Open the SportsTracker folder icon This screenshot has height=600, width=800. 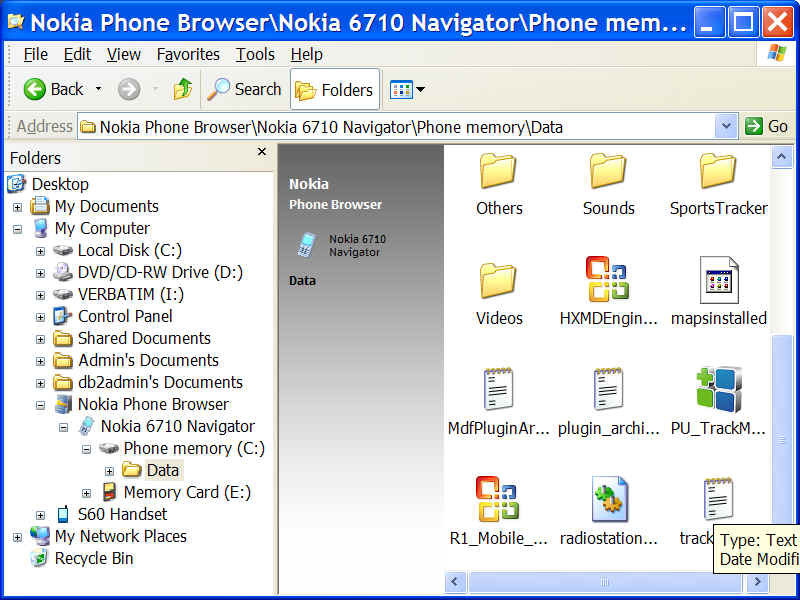point(718,171)
